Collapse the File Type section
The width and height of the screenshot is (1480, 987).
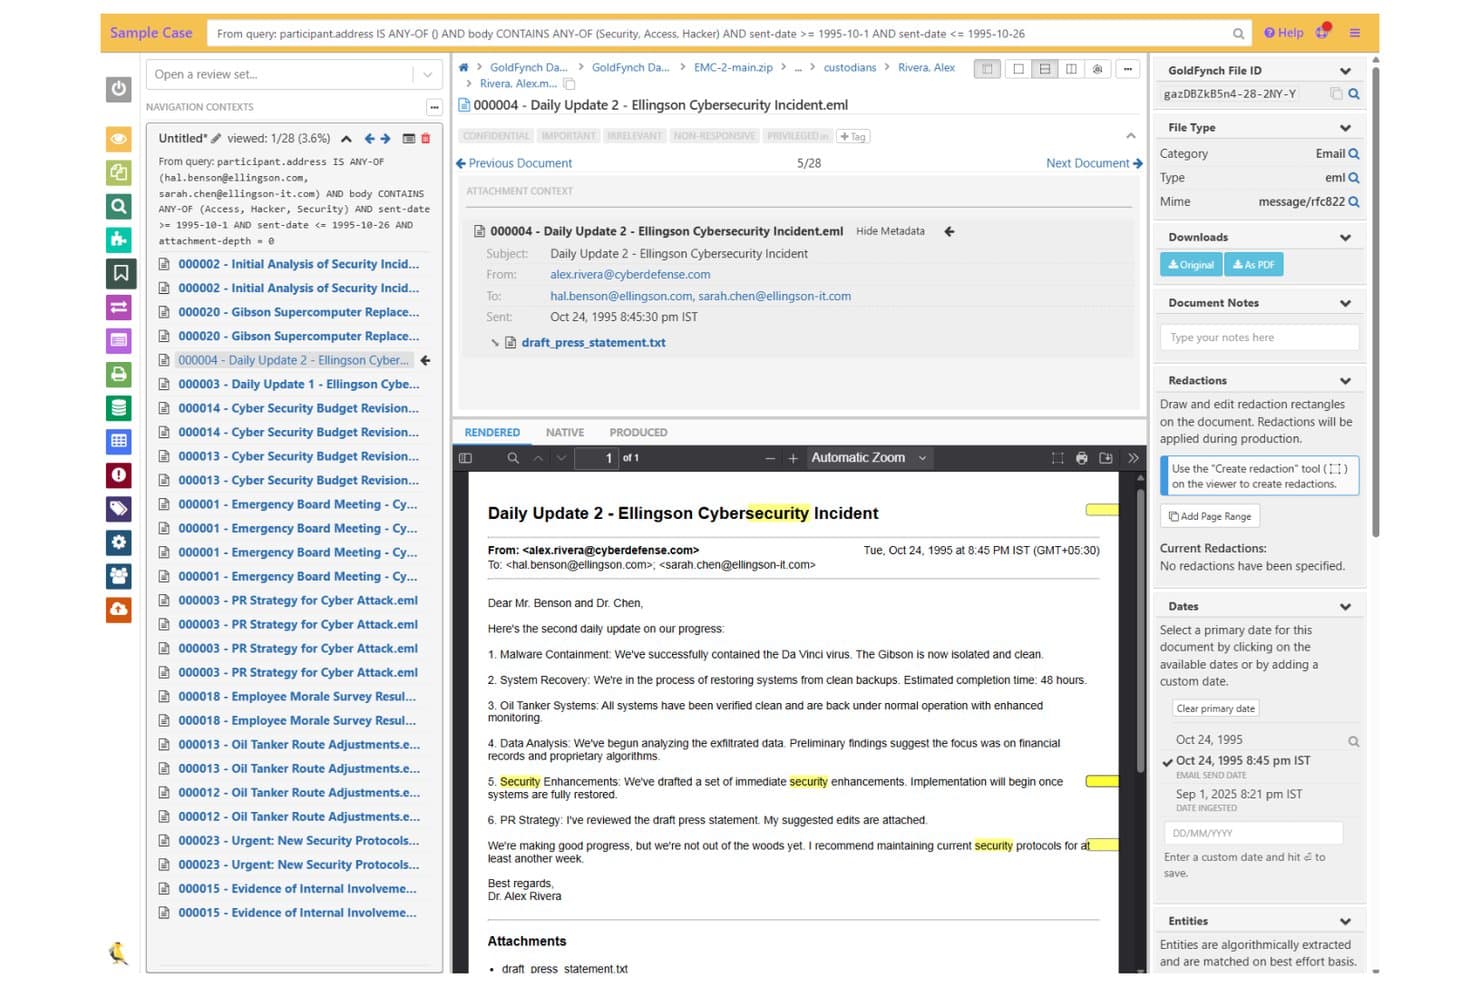coord(1345,128)
